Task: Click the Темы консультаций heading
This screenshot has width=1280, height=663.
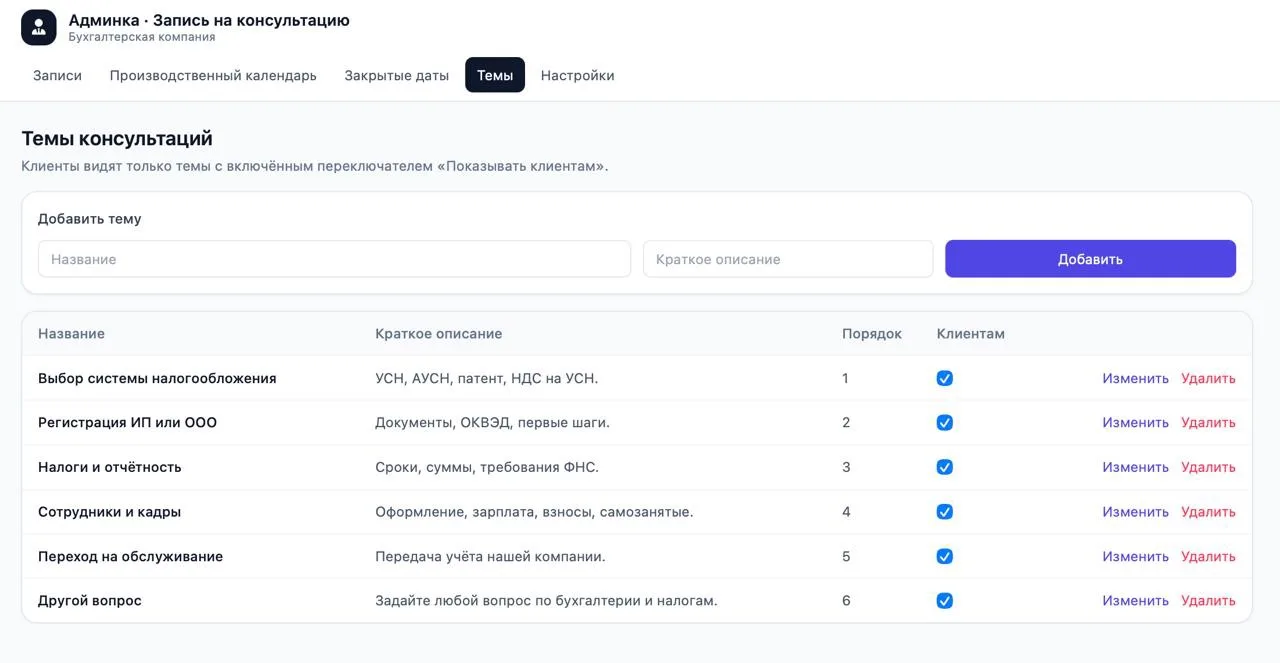Action: click(117, 139)
